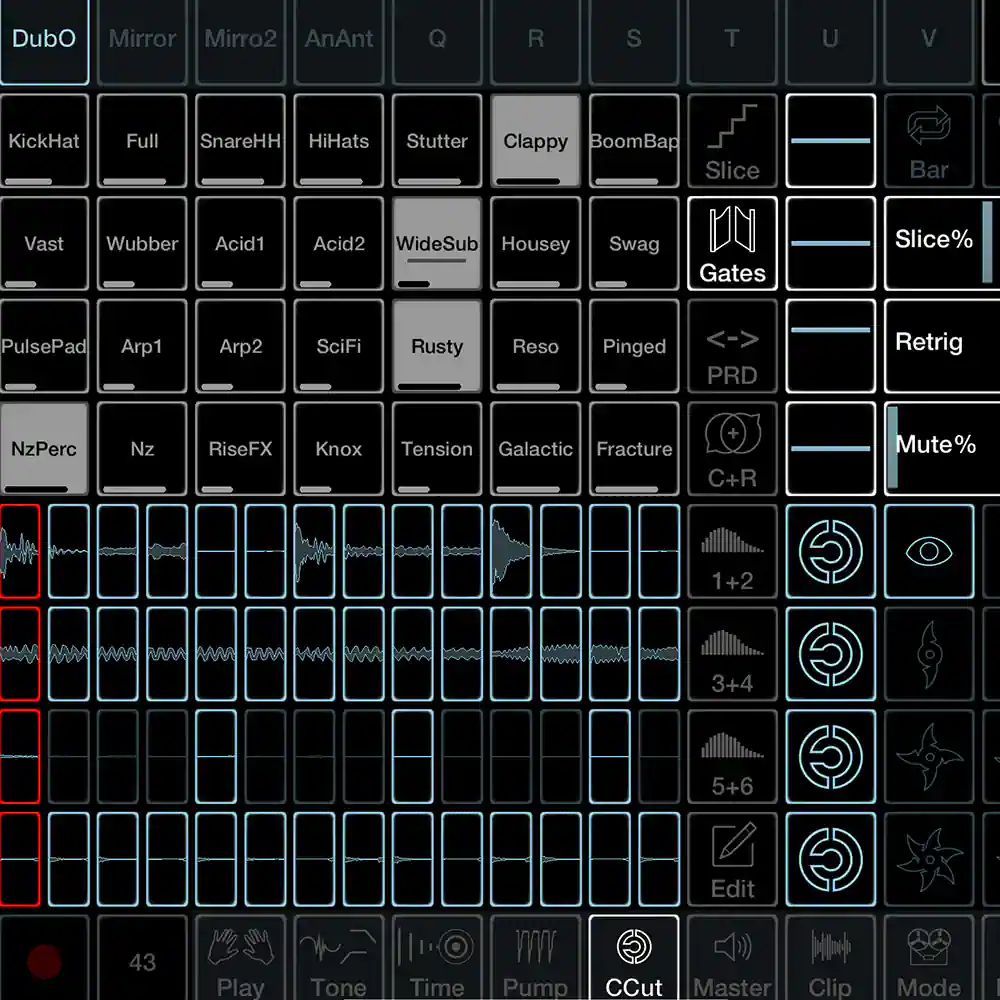The image size is (1000, 1000).
Task: Switch to the Mirro2 preset tab
Action: click(x=240, y=40)
